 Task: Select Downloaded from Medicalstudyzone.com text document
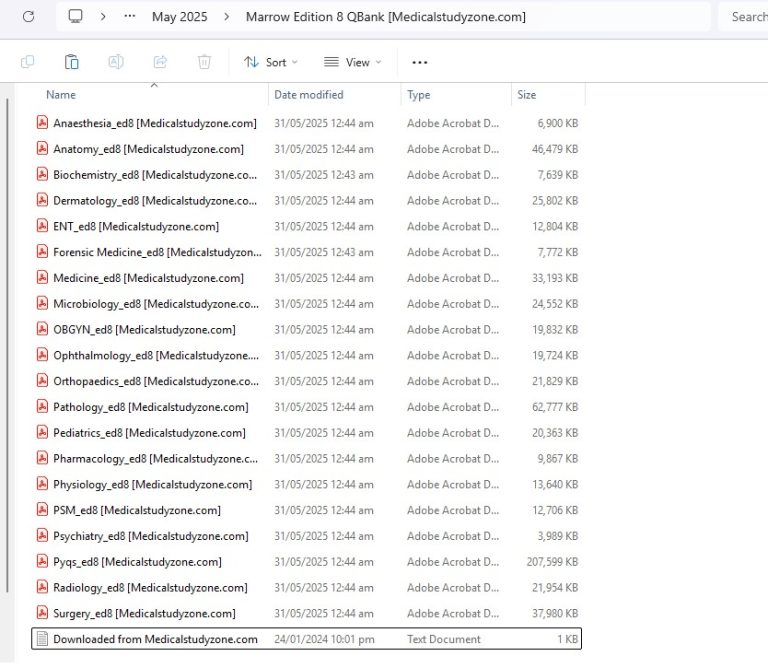pyautogui.click(x=155, y=639)
